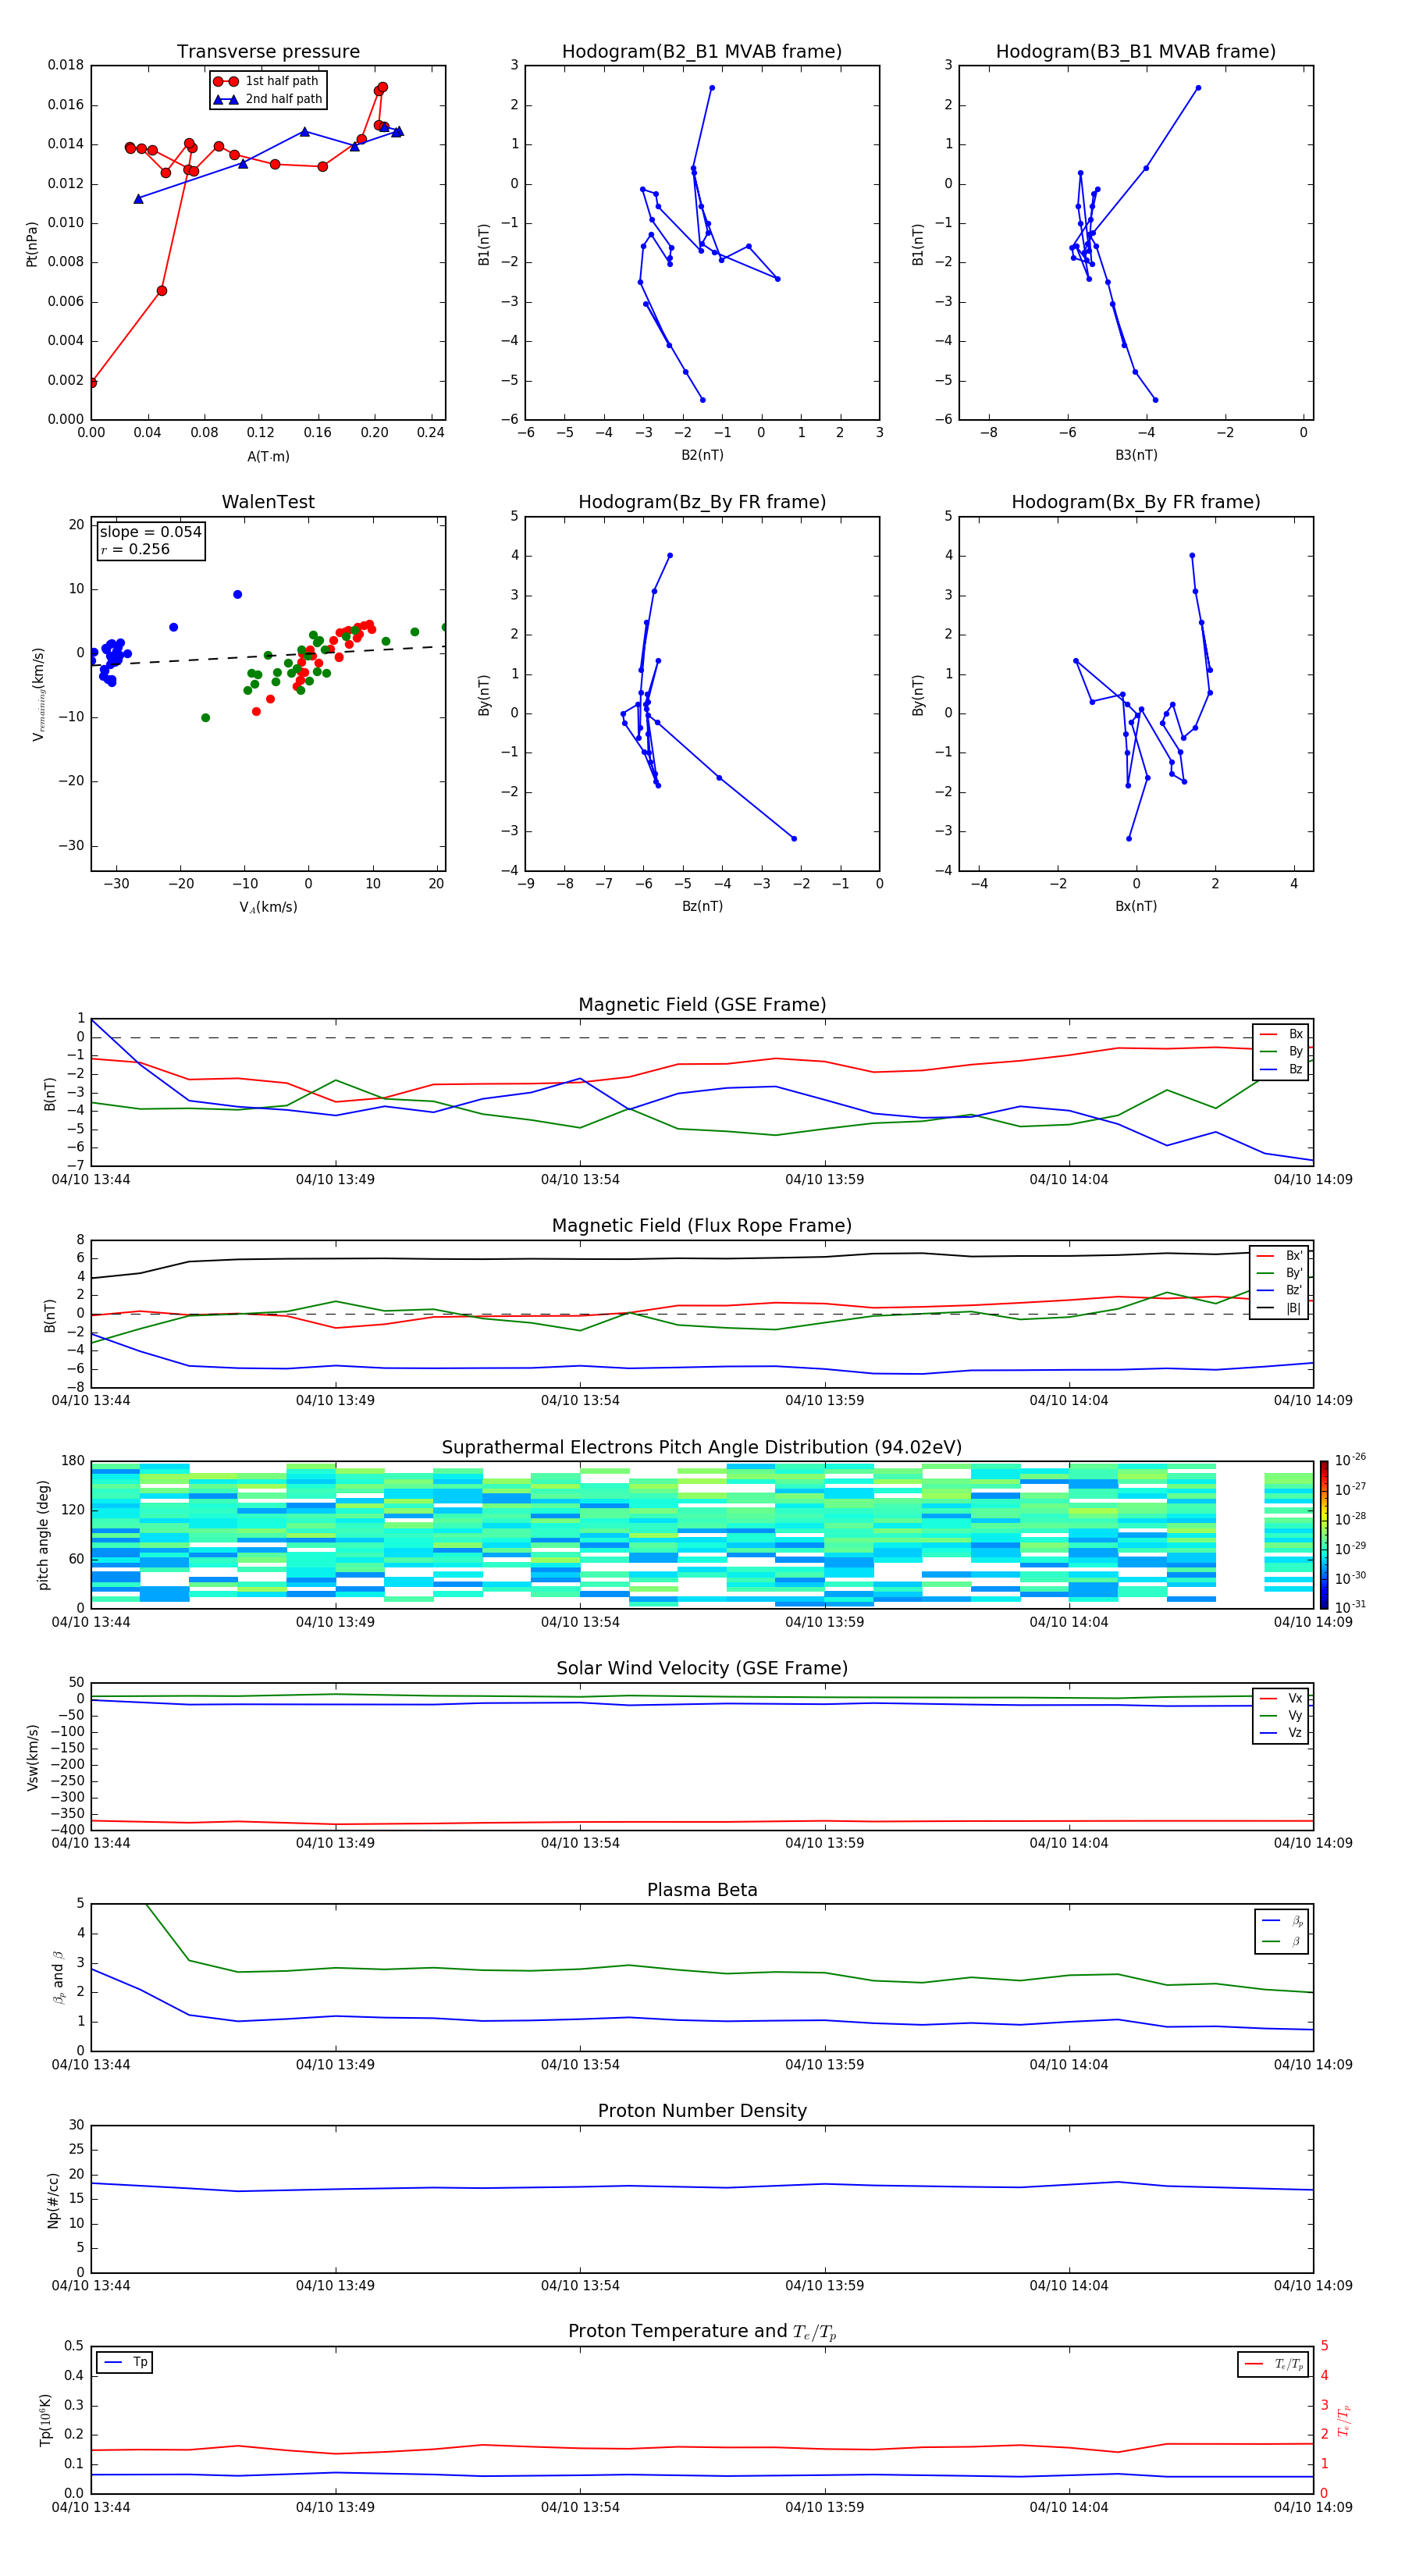The height and width of the screenshot is (2576, 1405).
Task: Click the colorbar's top tick label (10^-26)
Action: [1350, 1460]
